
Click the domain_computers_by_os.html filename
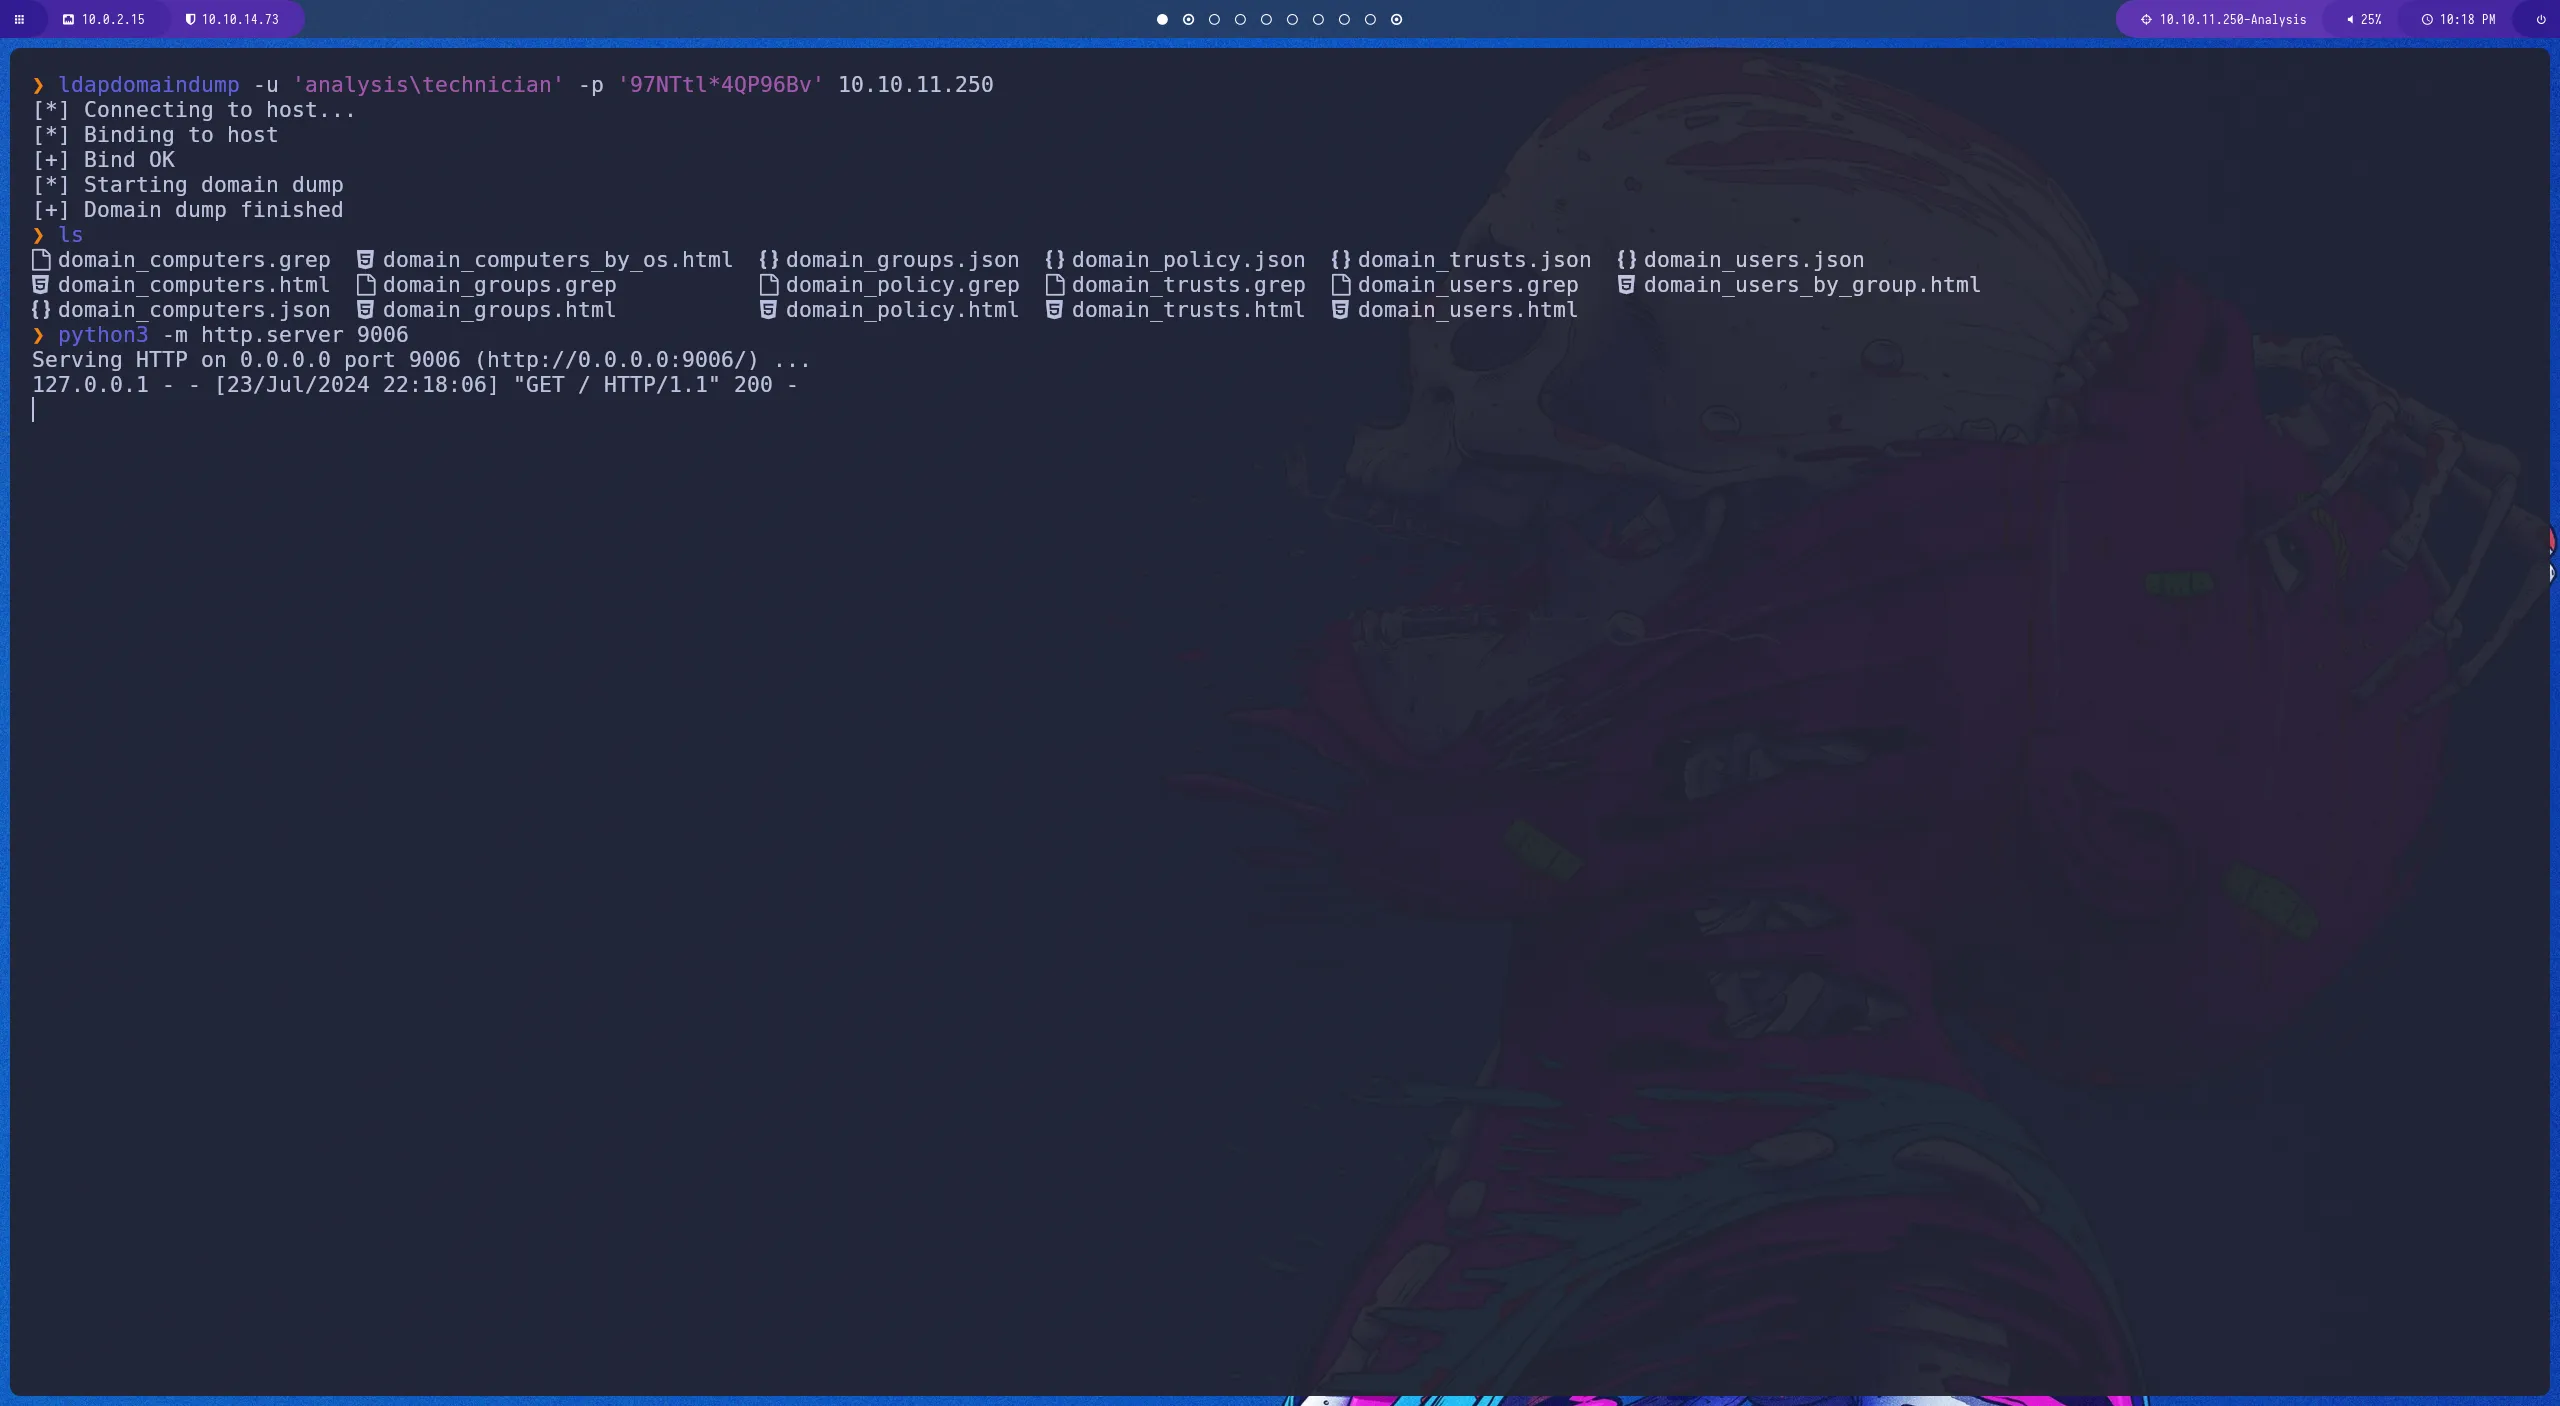pos(557,260)
